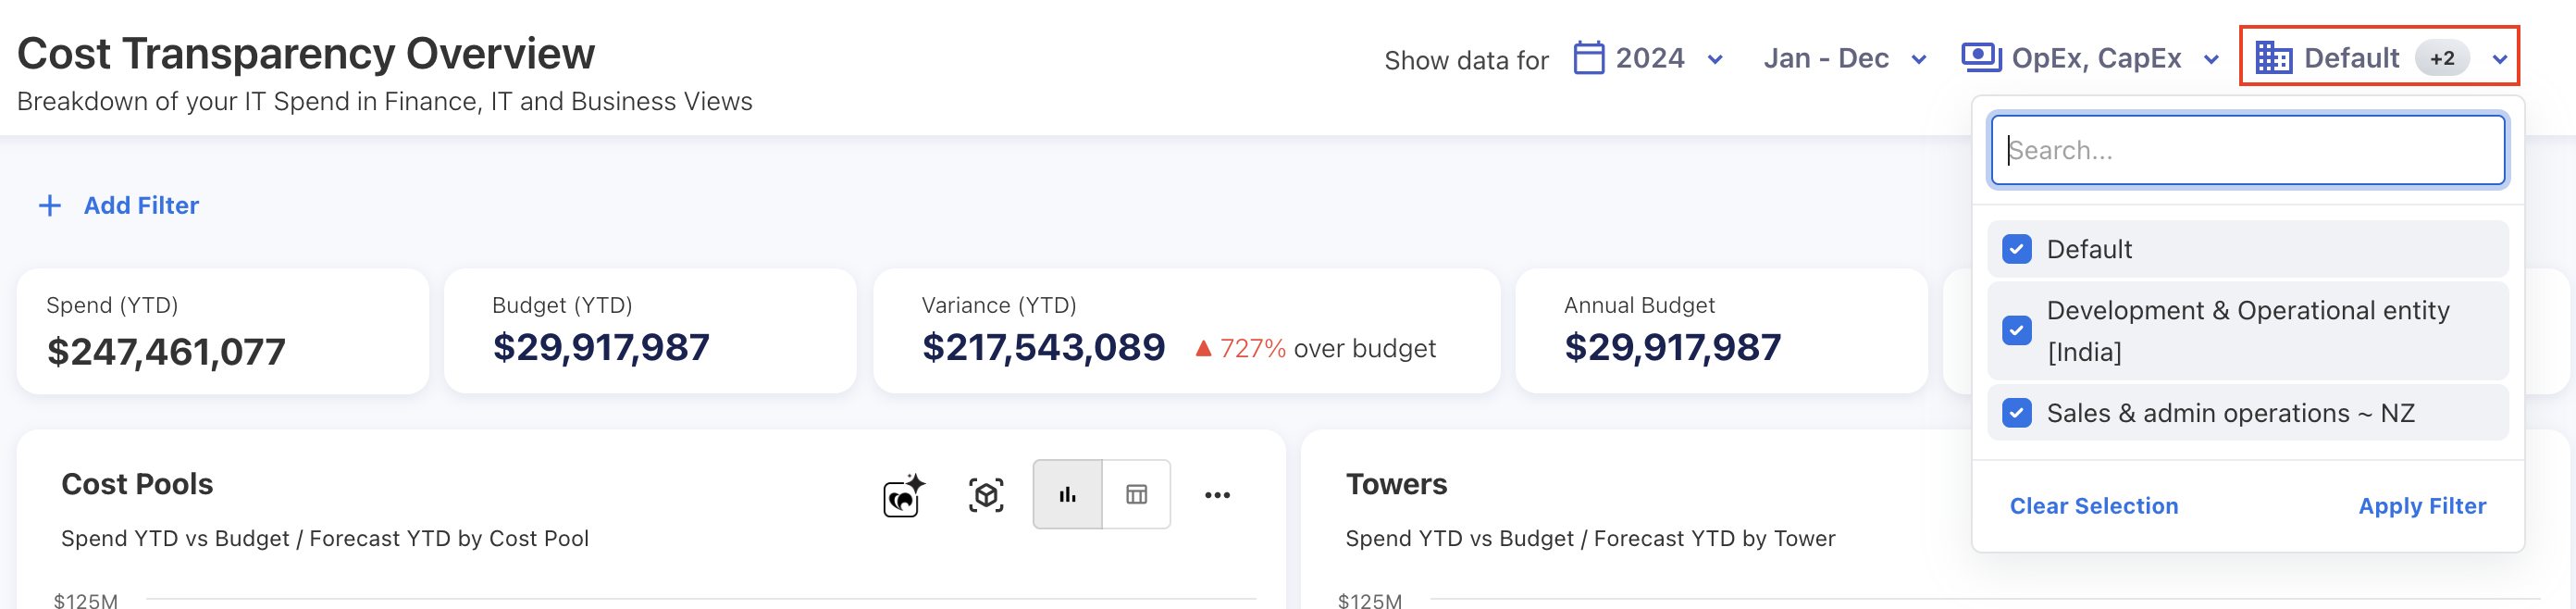The image size is (2576, 609).
Task: Expand the OpEx, CapEx dropdown chevron
Action: (x=2211, y=59)
